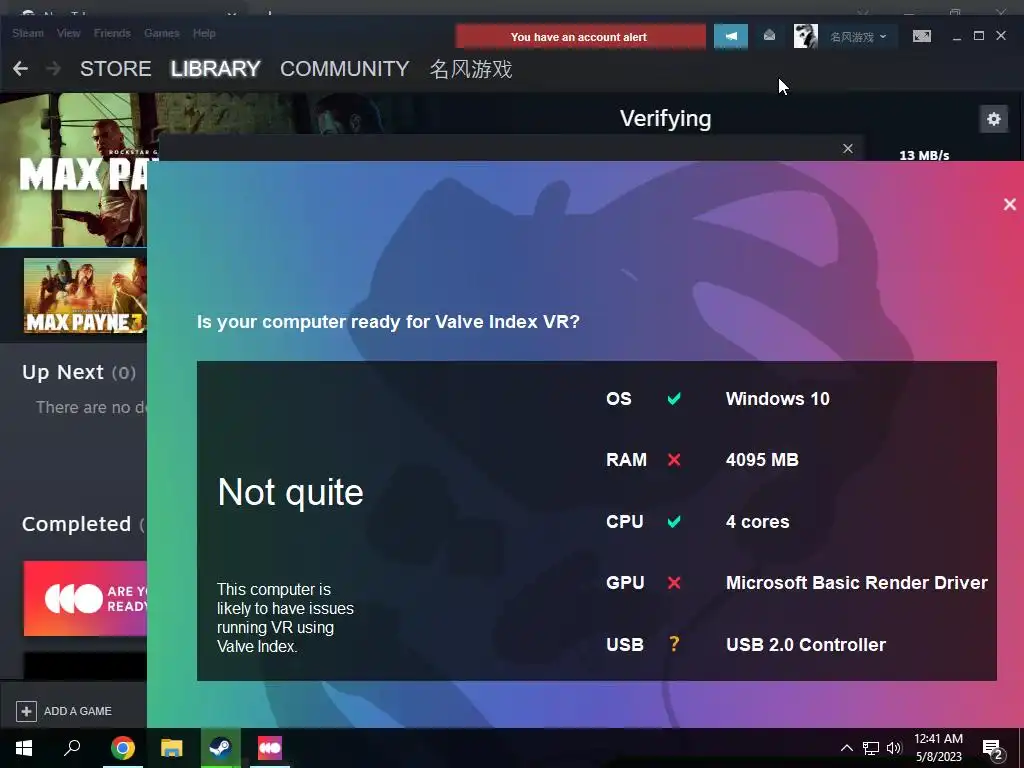1024x768 pixels.
Task: Open Google Chrome from taskbar
Action: (x=122, y=748)
